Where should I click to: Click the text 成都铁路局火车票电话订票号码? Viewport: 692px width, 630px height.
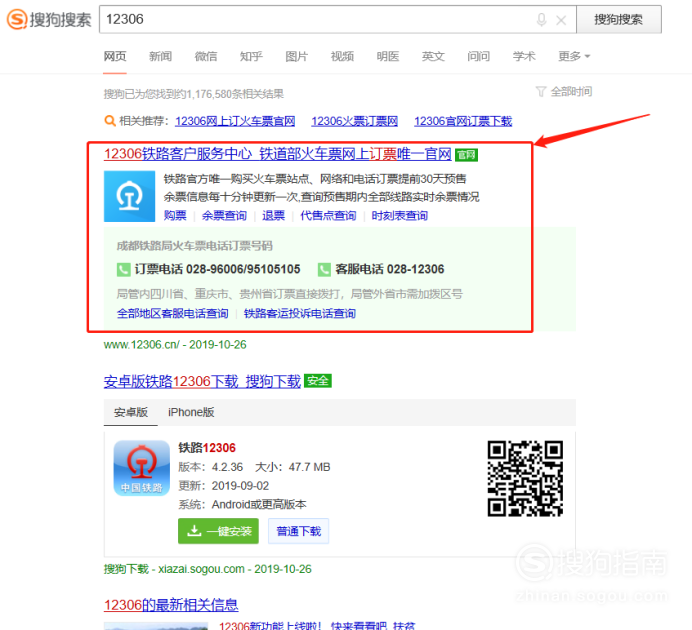[195, 246]
